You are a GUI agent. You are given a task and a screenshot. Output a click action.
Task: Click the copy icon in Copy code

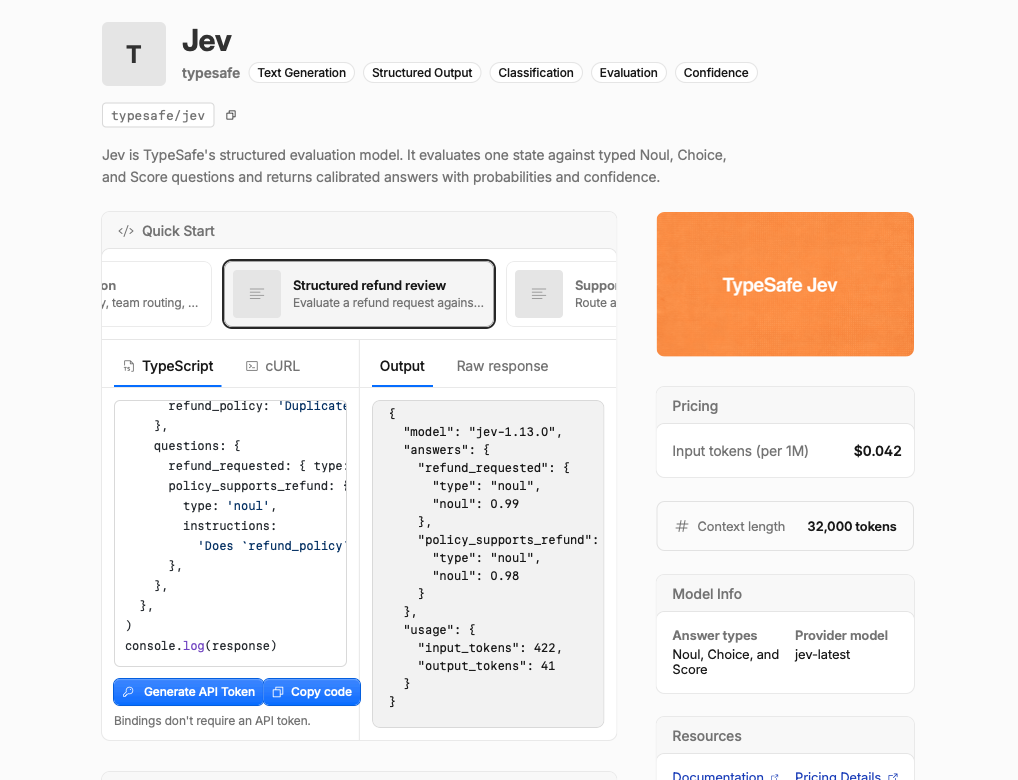pos(278,692)
